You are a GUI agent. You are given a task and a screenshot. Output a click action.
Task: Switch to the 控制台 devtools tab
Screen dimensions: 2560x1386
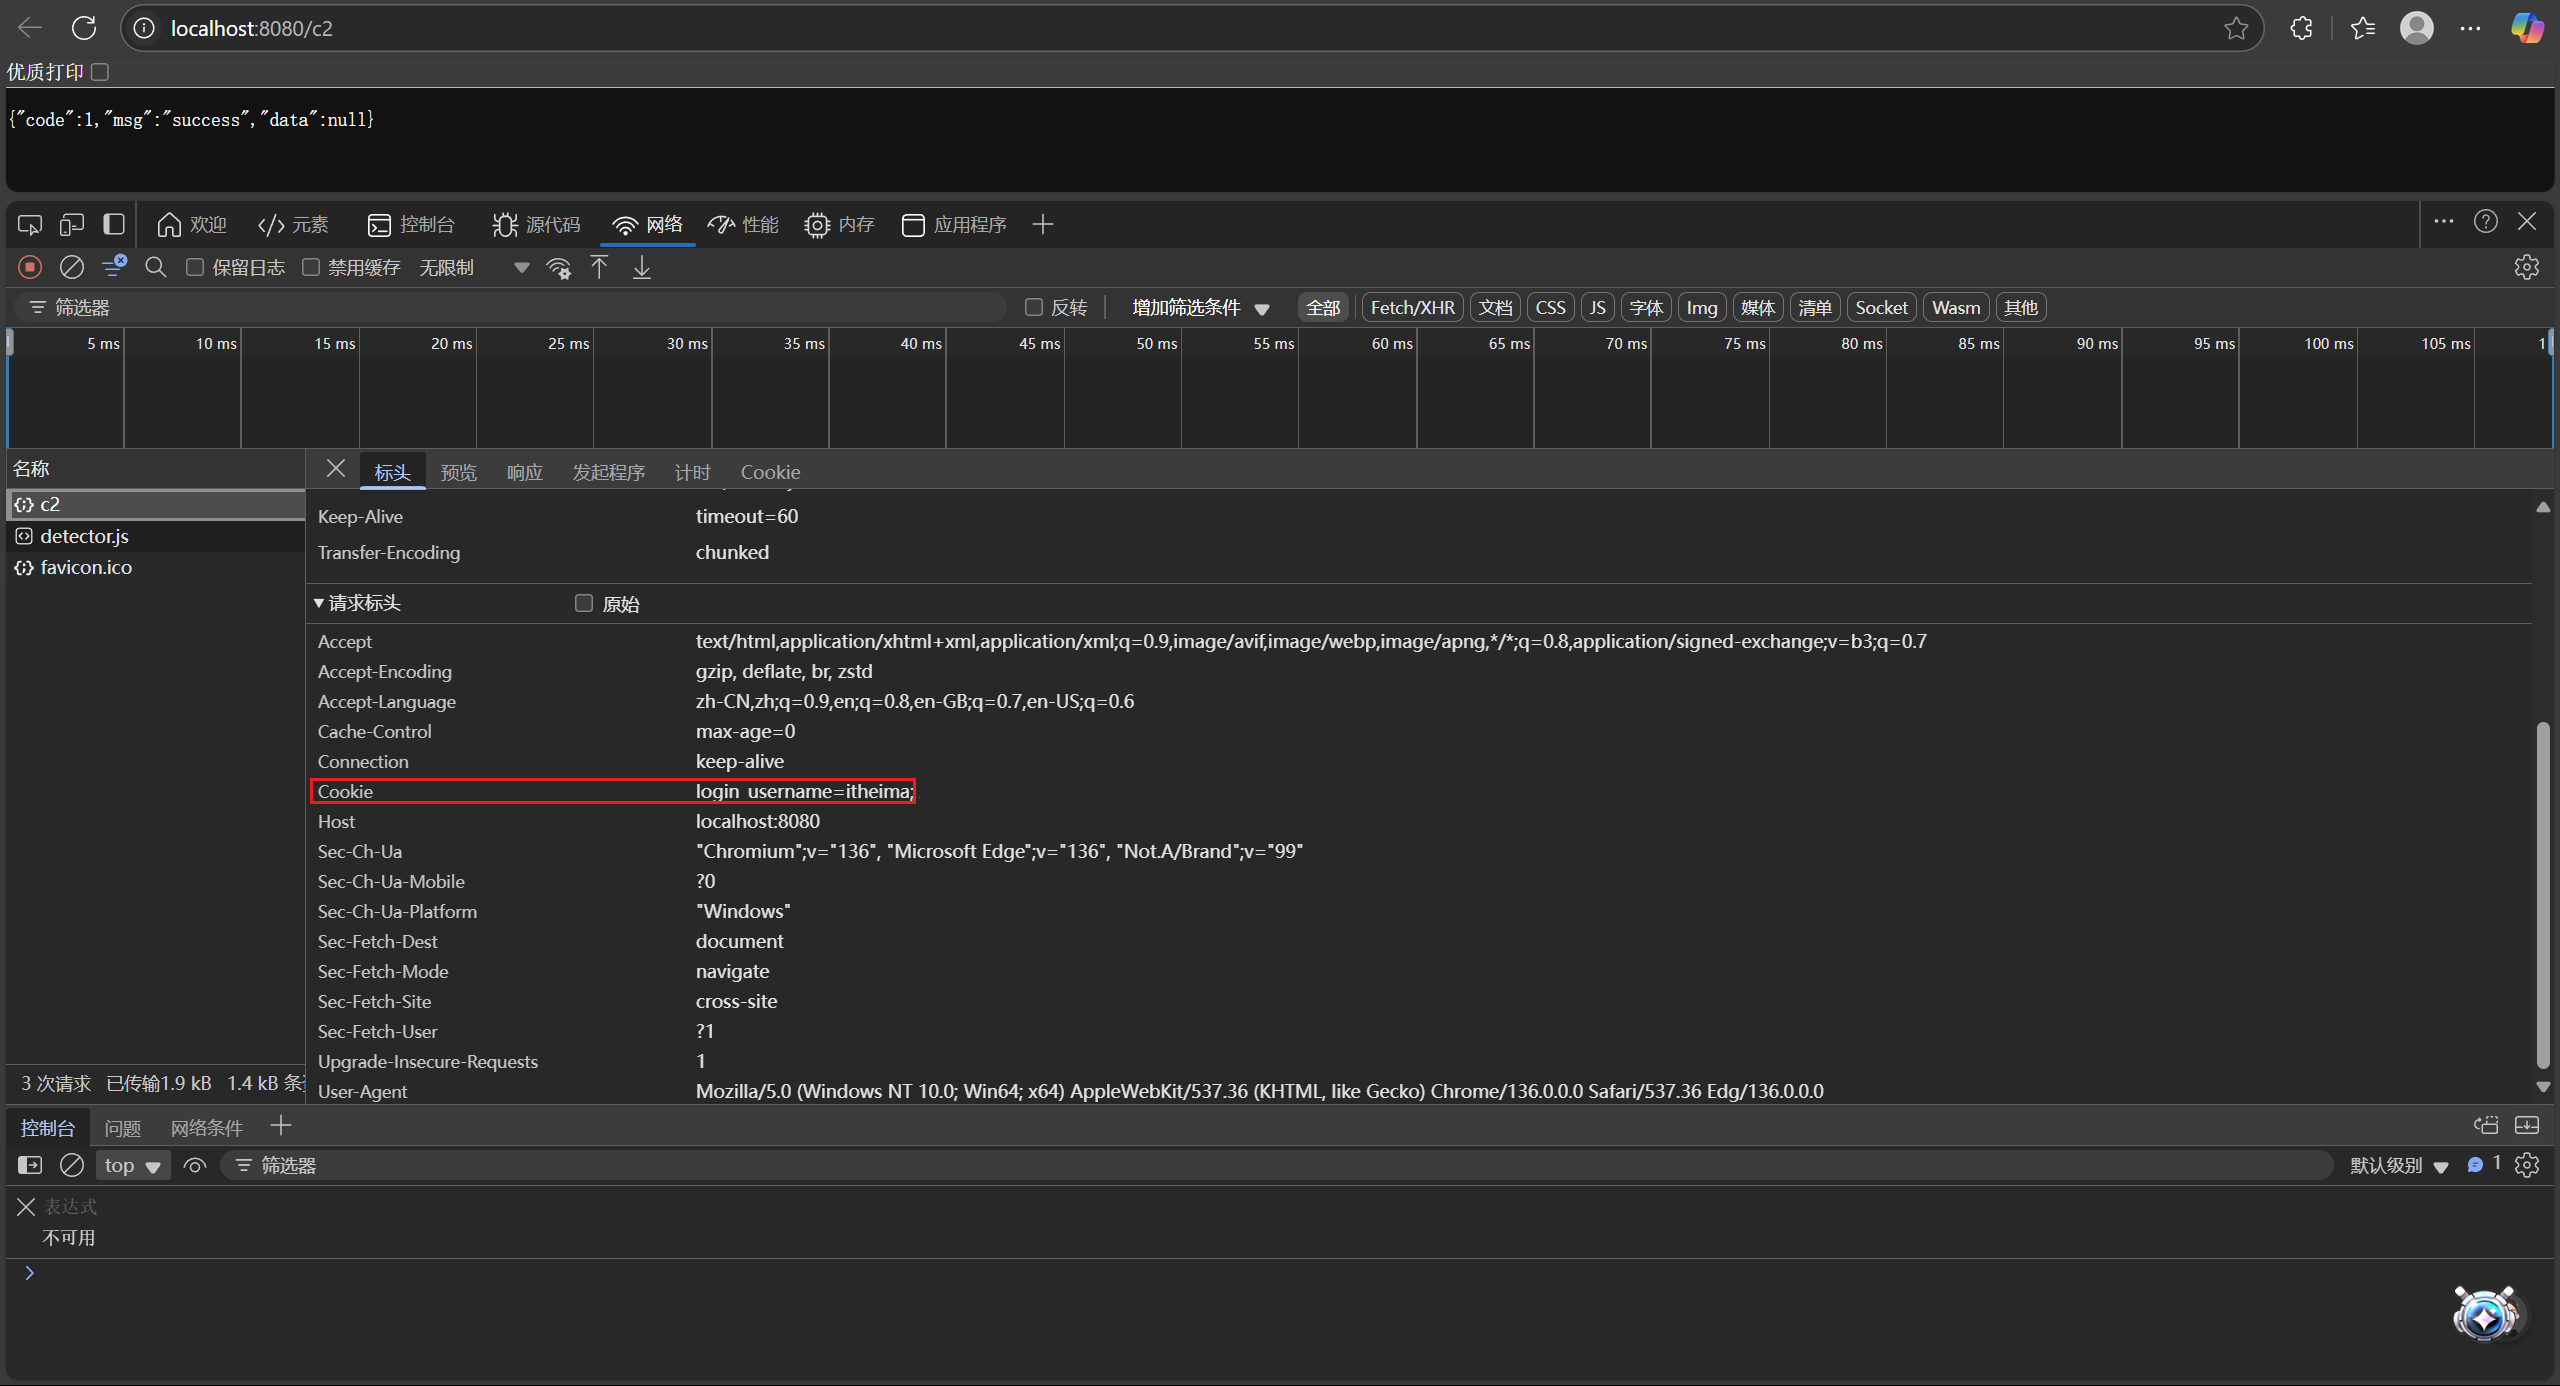point(411,224)
